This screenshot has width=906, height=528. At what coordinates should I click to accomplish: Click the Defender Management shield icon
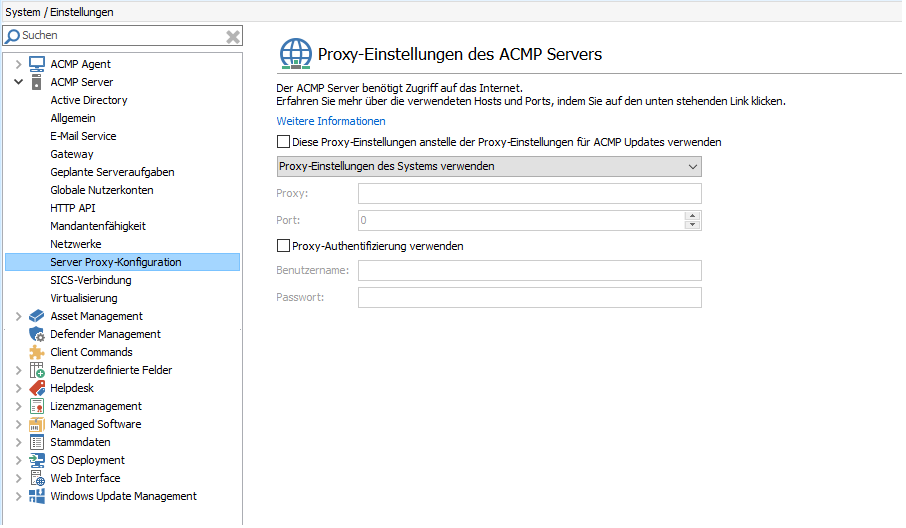[x=36, y=334]
